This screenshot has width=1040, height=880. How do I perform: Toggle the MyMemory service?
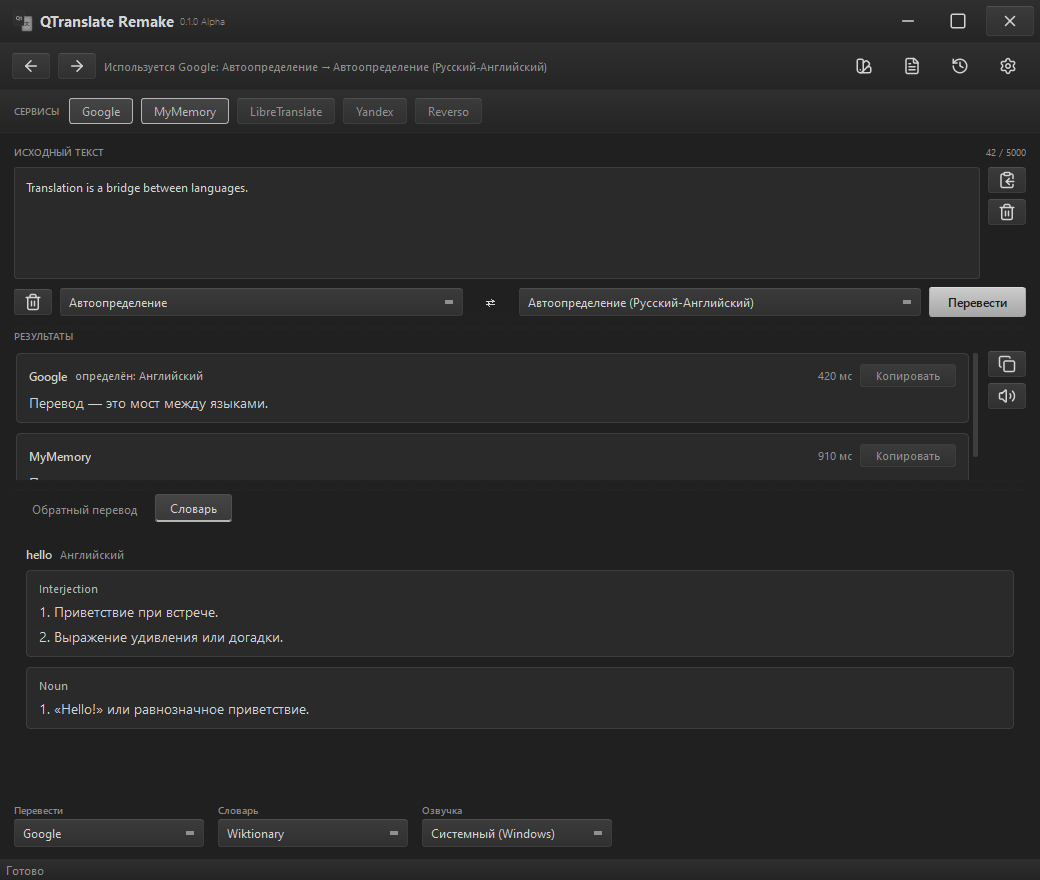pos(185,111)
